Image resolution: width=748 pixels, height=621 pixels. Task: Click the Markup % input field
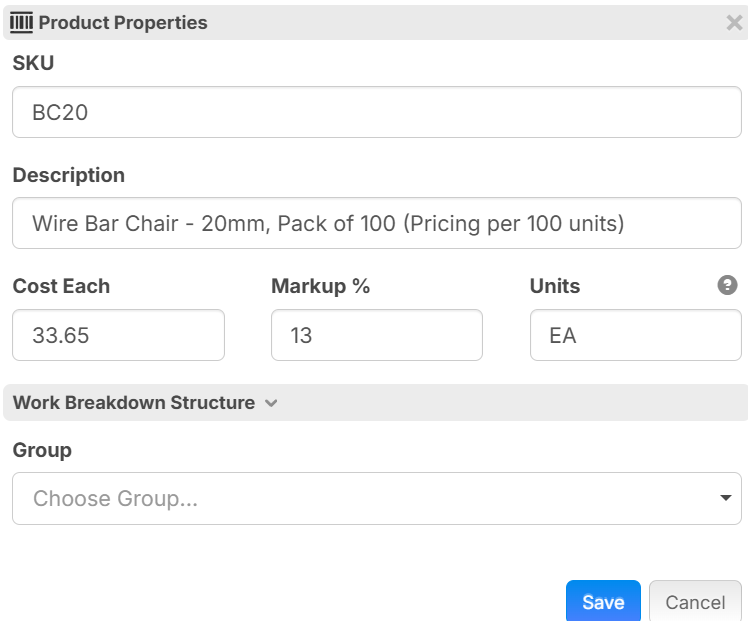click(x=376, y=335)
